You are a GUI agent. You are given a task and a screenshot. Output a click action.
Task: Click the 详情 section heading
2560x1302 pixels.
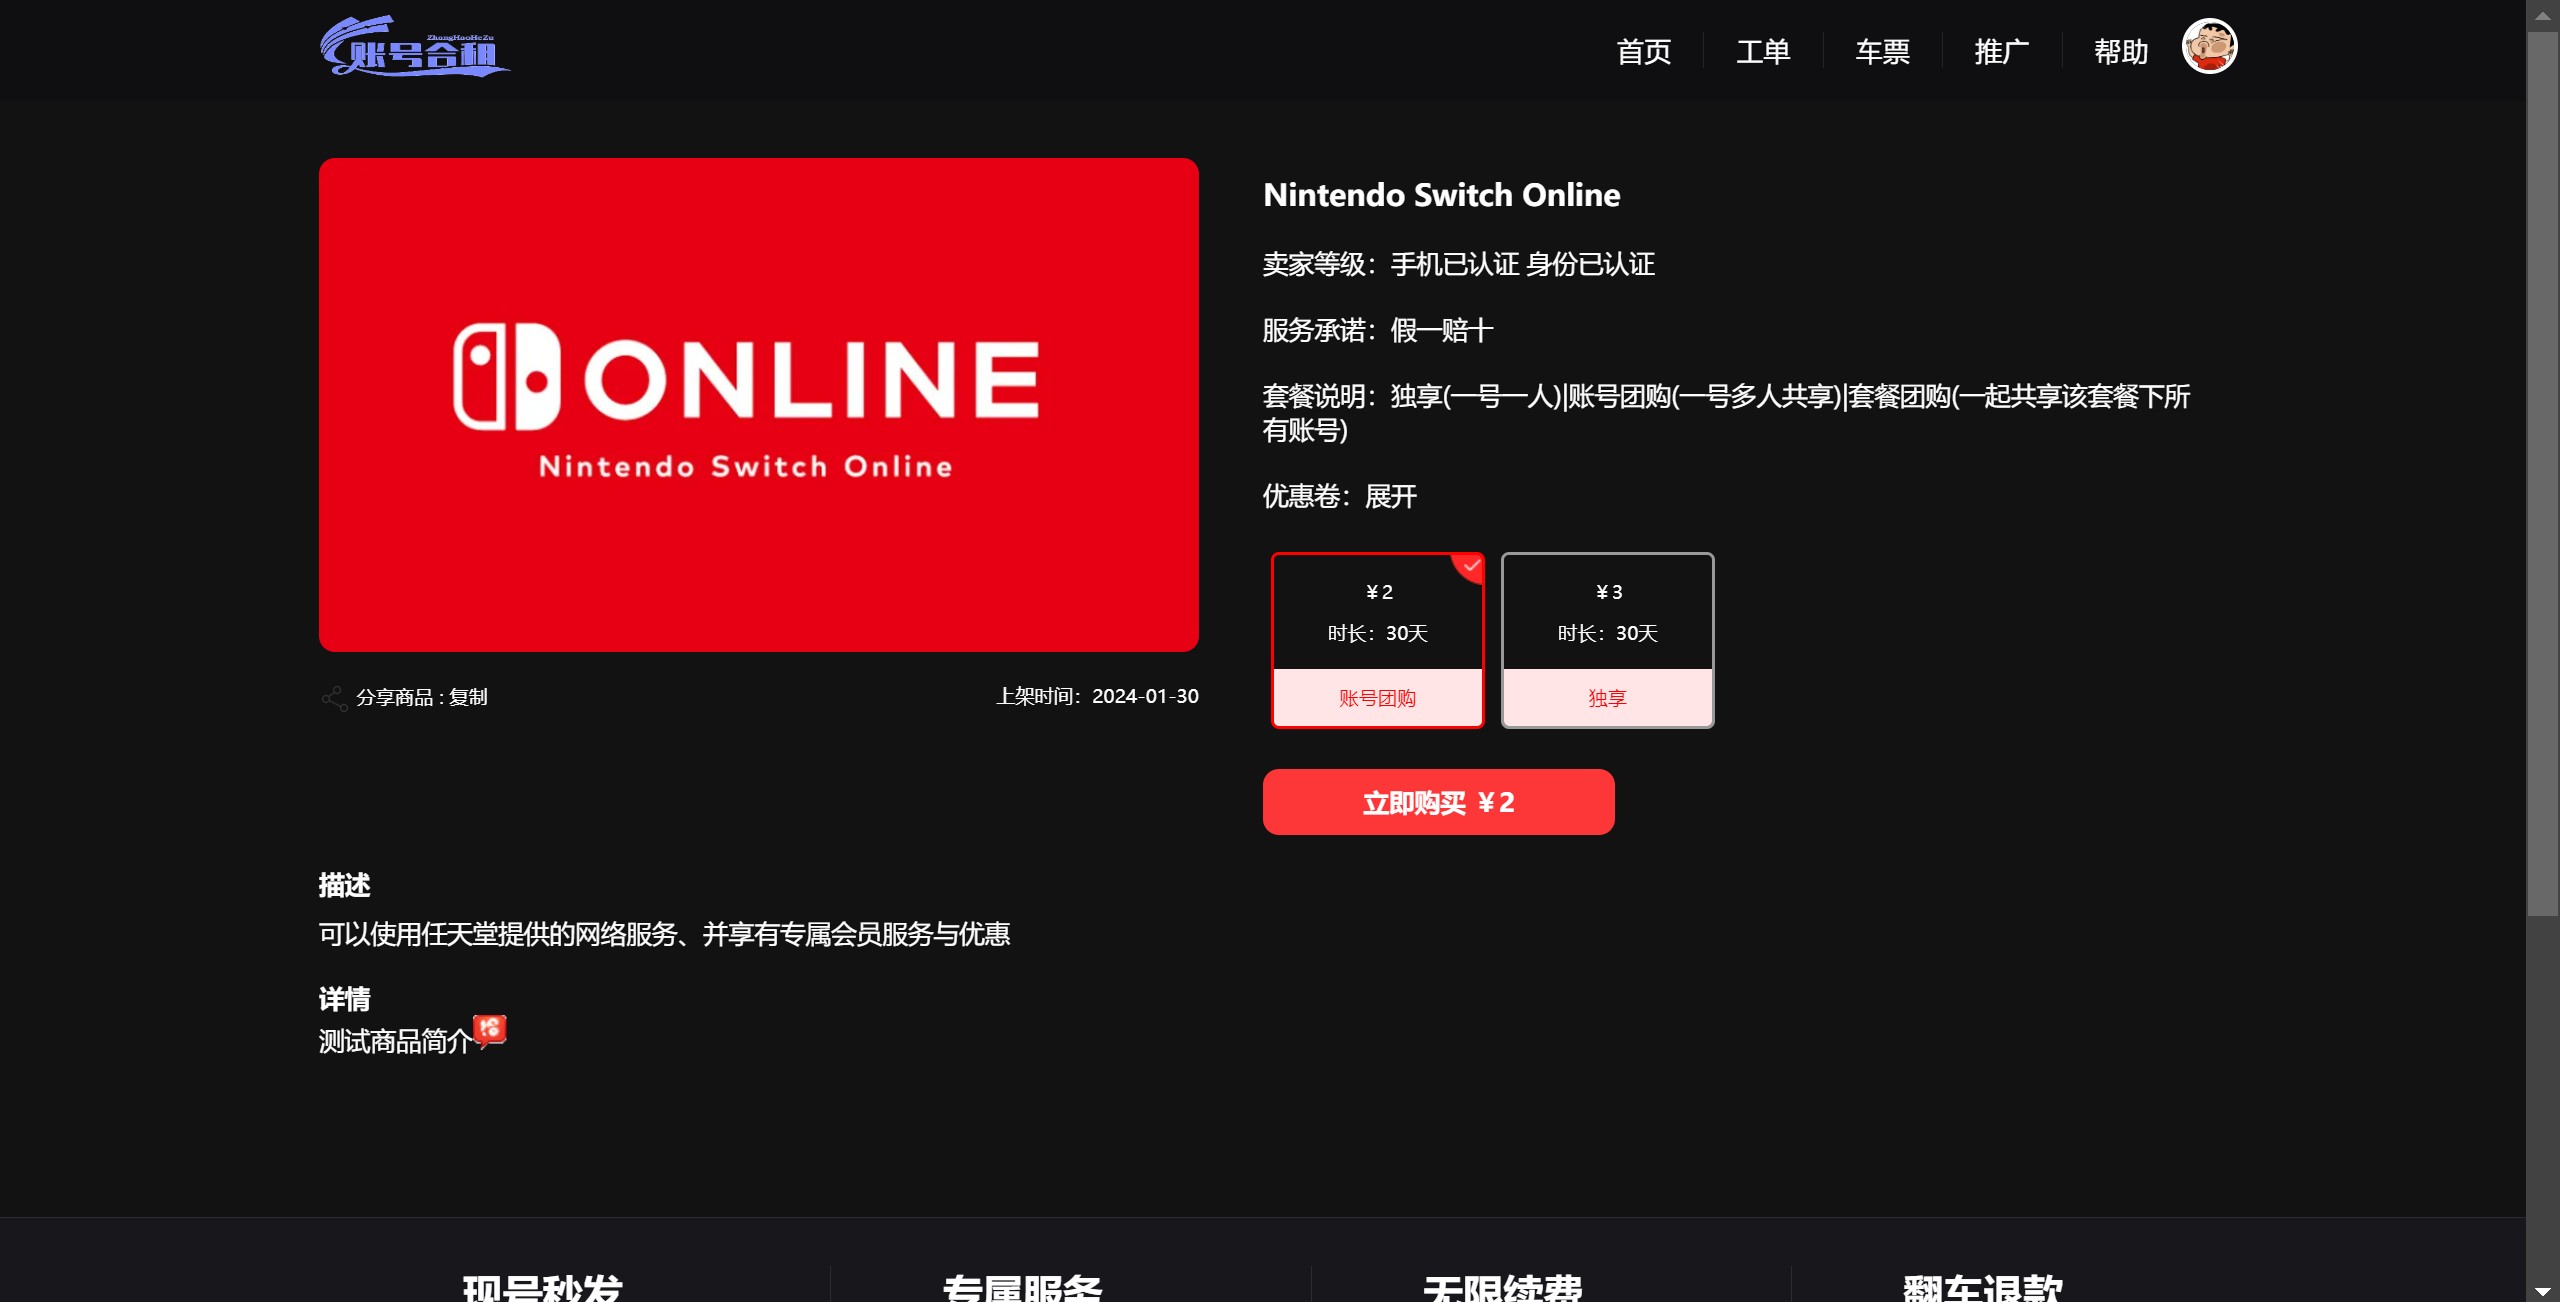pyautogui.click(x=344, y=999)
